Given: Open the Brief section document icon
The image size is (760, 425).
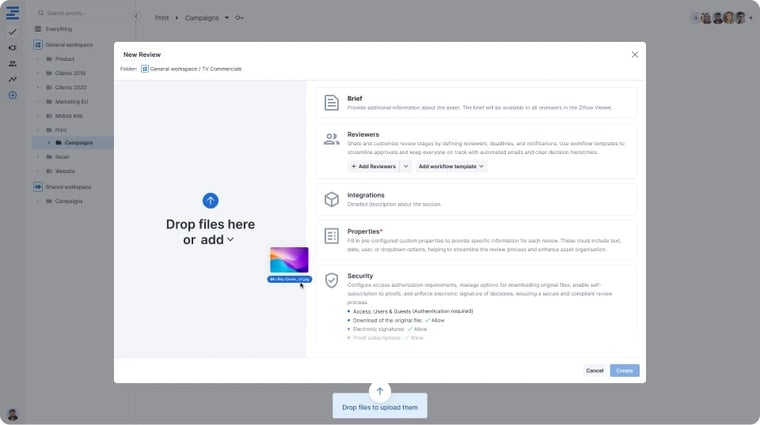Looking at the screenshot, I should pyautogui.click(x=331, y=103).
